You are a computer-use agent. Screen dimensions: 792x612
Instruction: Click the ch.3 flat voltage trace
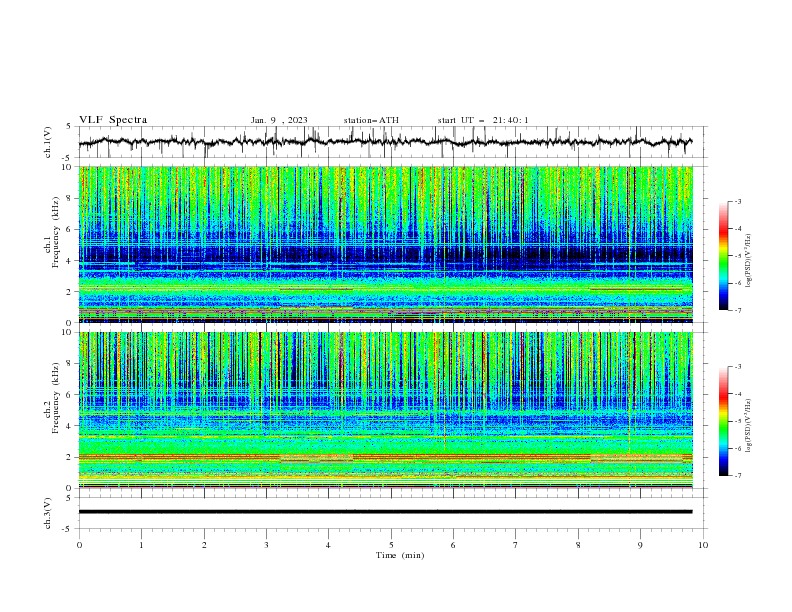click(x=386, y=512)
